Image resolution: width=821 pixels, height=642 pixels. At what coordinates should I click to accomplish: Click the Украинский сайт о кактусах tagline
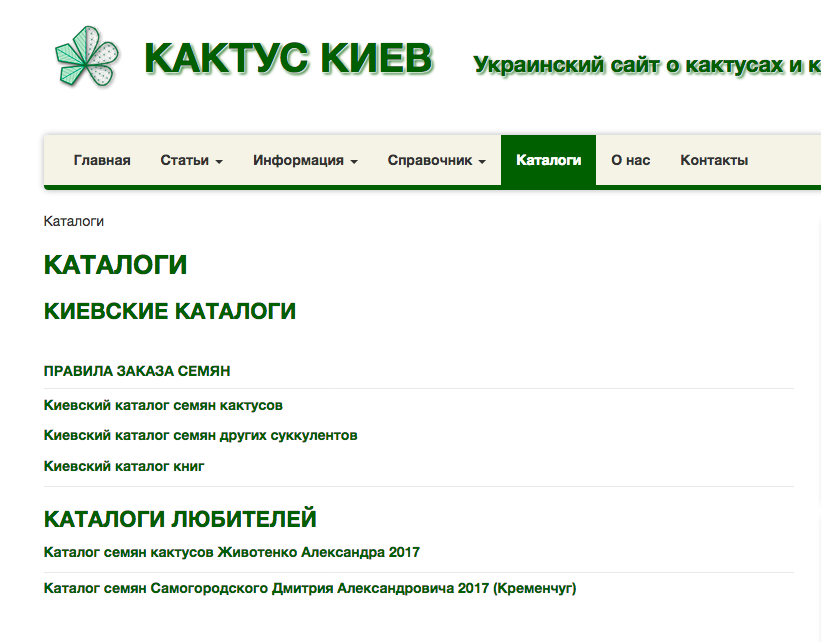point(647,65)
